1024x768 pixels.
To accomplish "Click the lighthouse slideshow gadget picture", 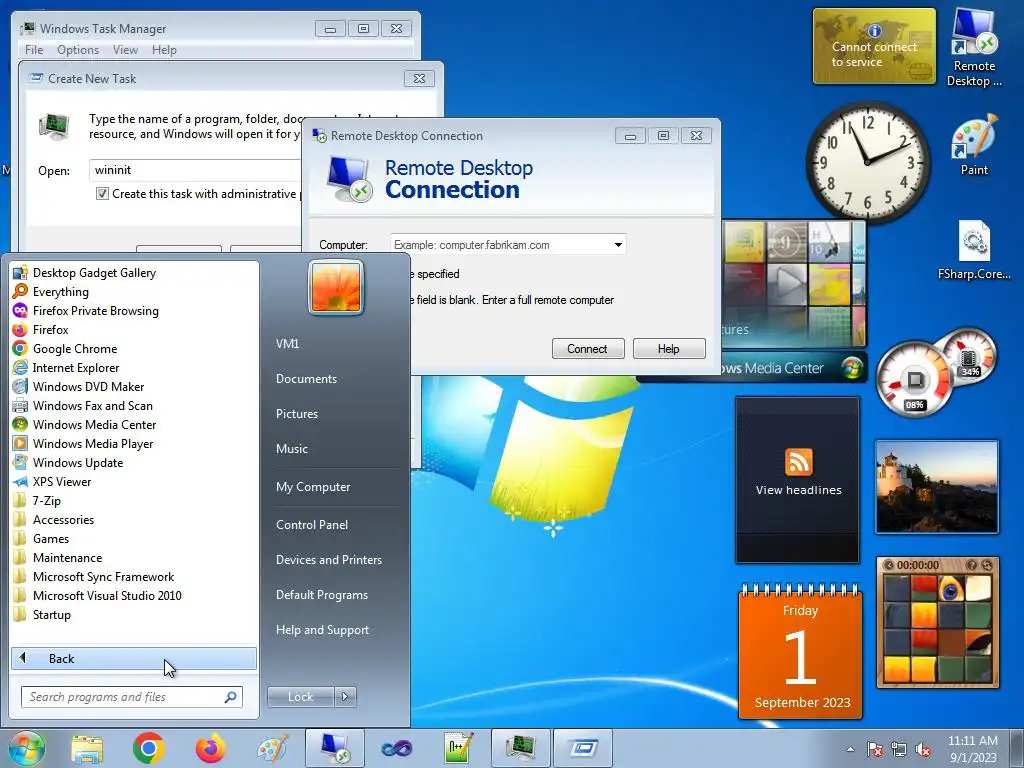I will click(x=937, y=487).
